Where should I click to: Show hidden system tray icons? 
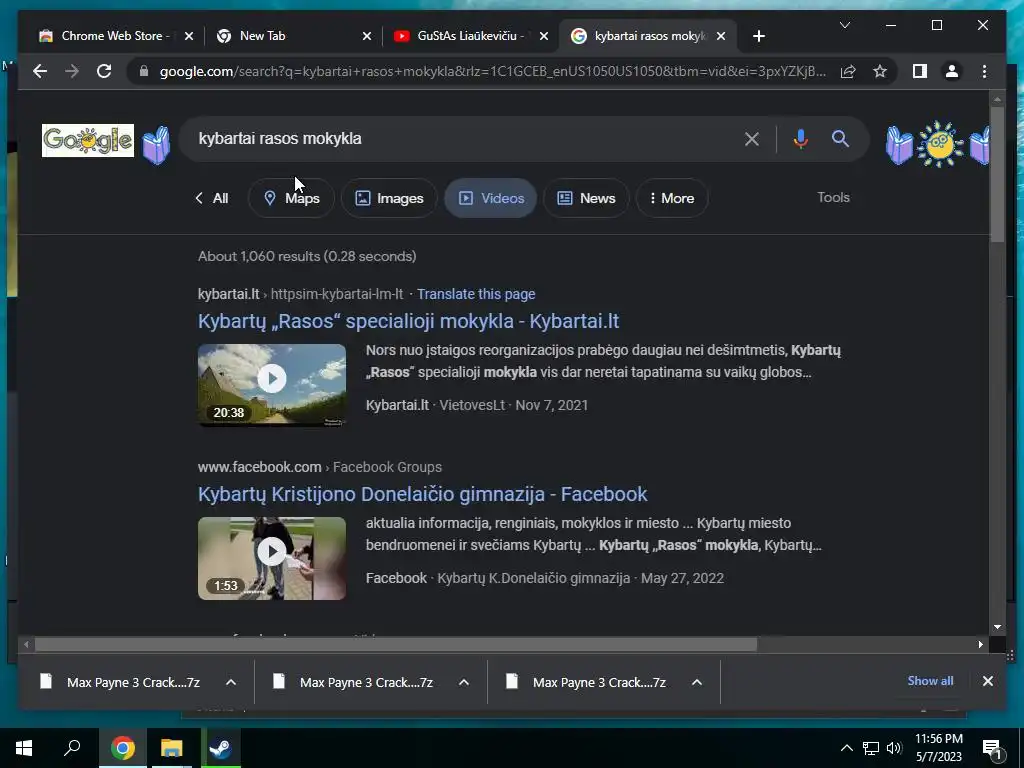pos(846,748)
